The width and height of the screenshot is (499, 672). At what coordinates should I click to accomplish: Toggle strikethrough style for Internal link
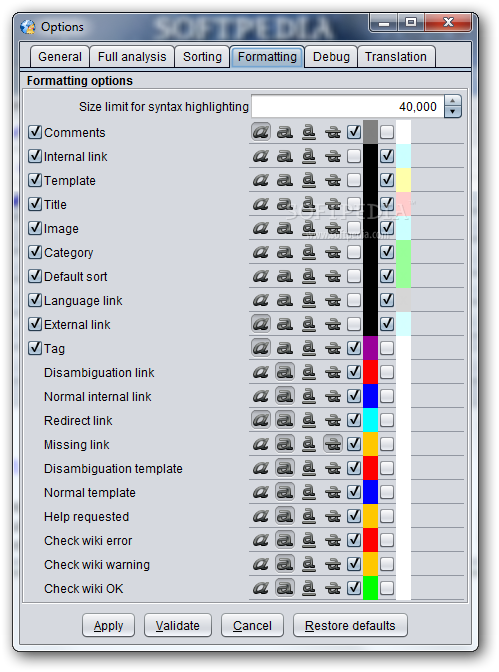(x=333, y=156)
